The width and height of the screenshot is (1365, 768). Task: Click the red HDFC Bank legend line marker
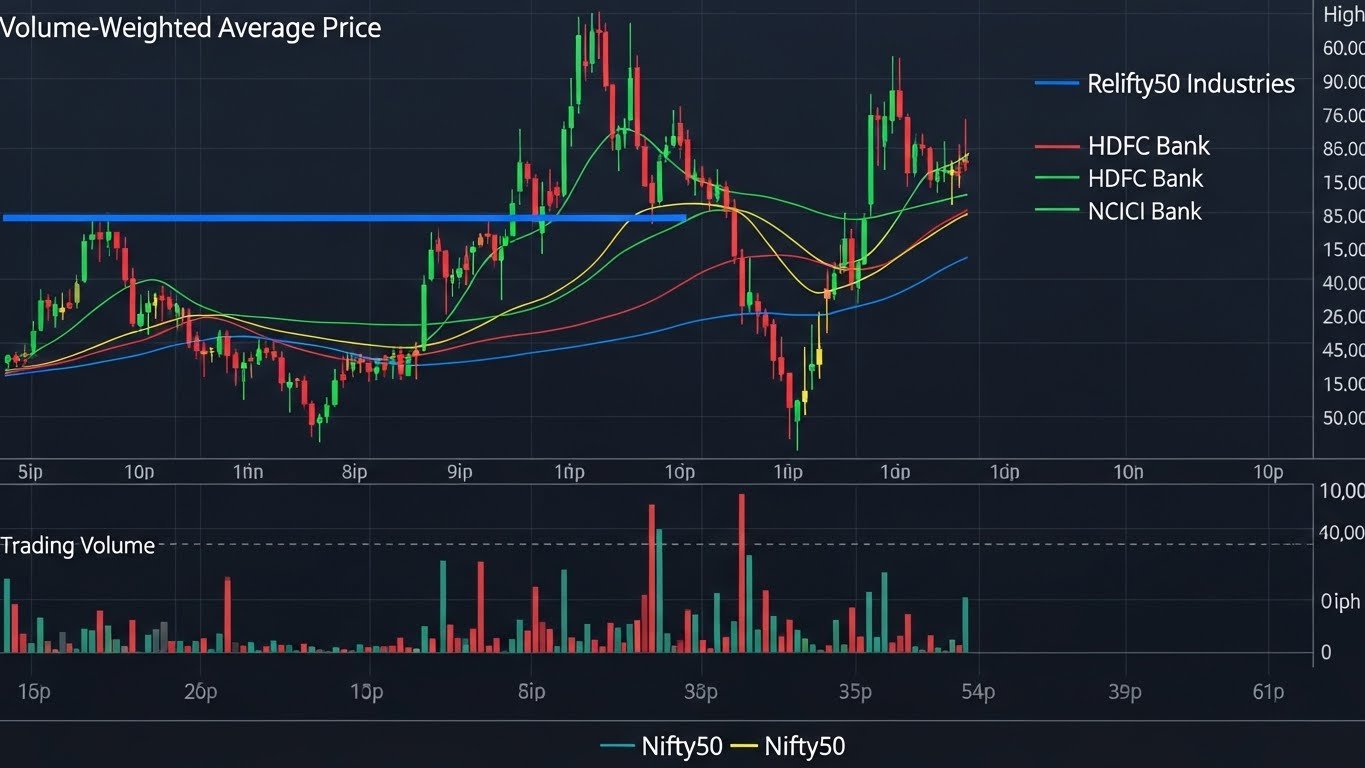(1055, 145)
